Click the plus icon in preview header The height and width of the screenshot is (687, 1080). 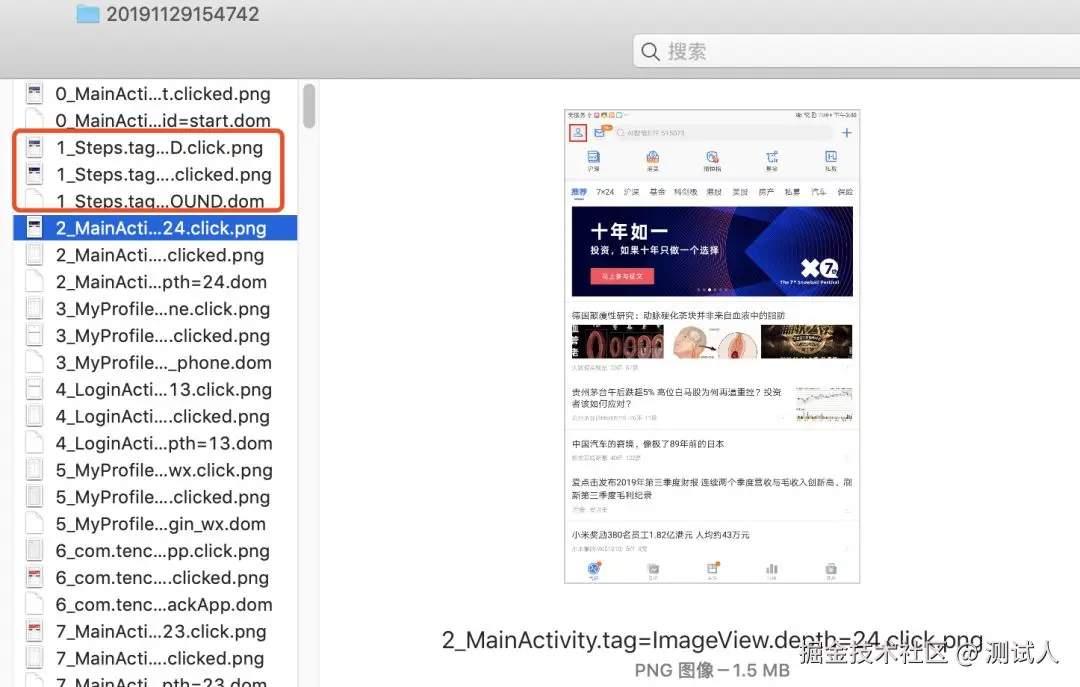pos(847,132)
